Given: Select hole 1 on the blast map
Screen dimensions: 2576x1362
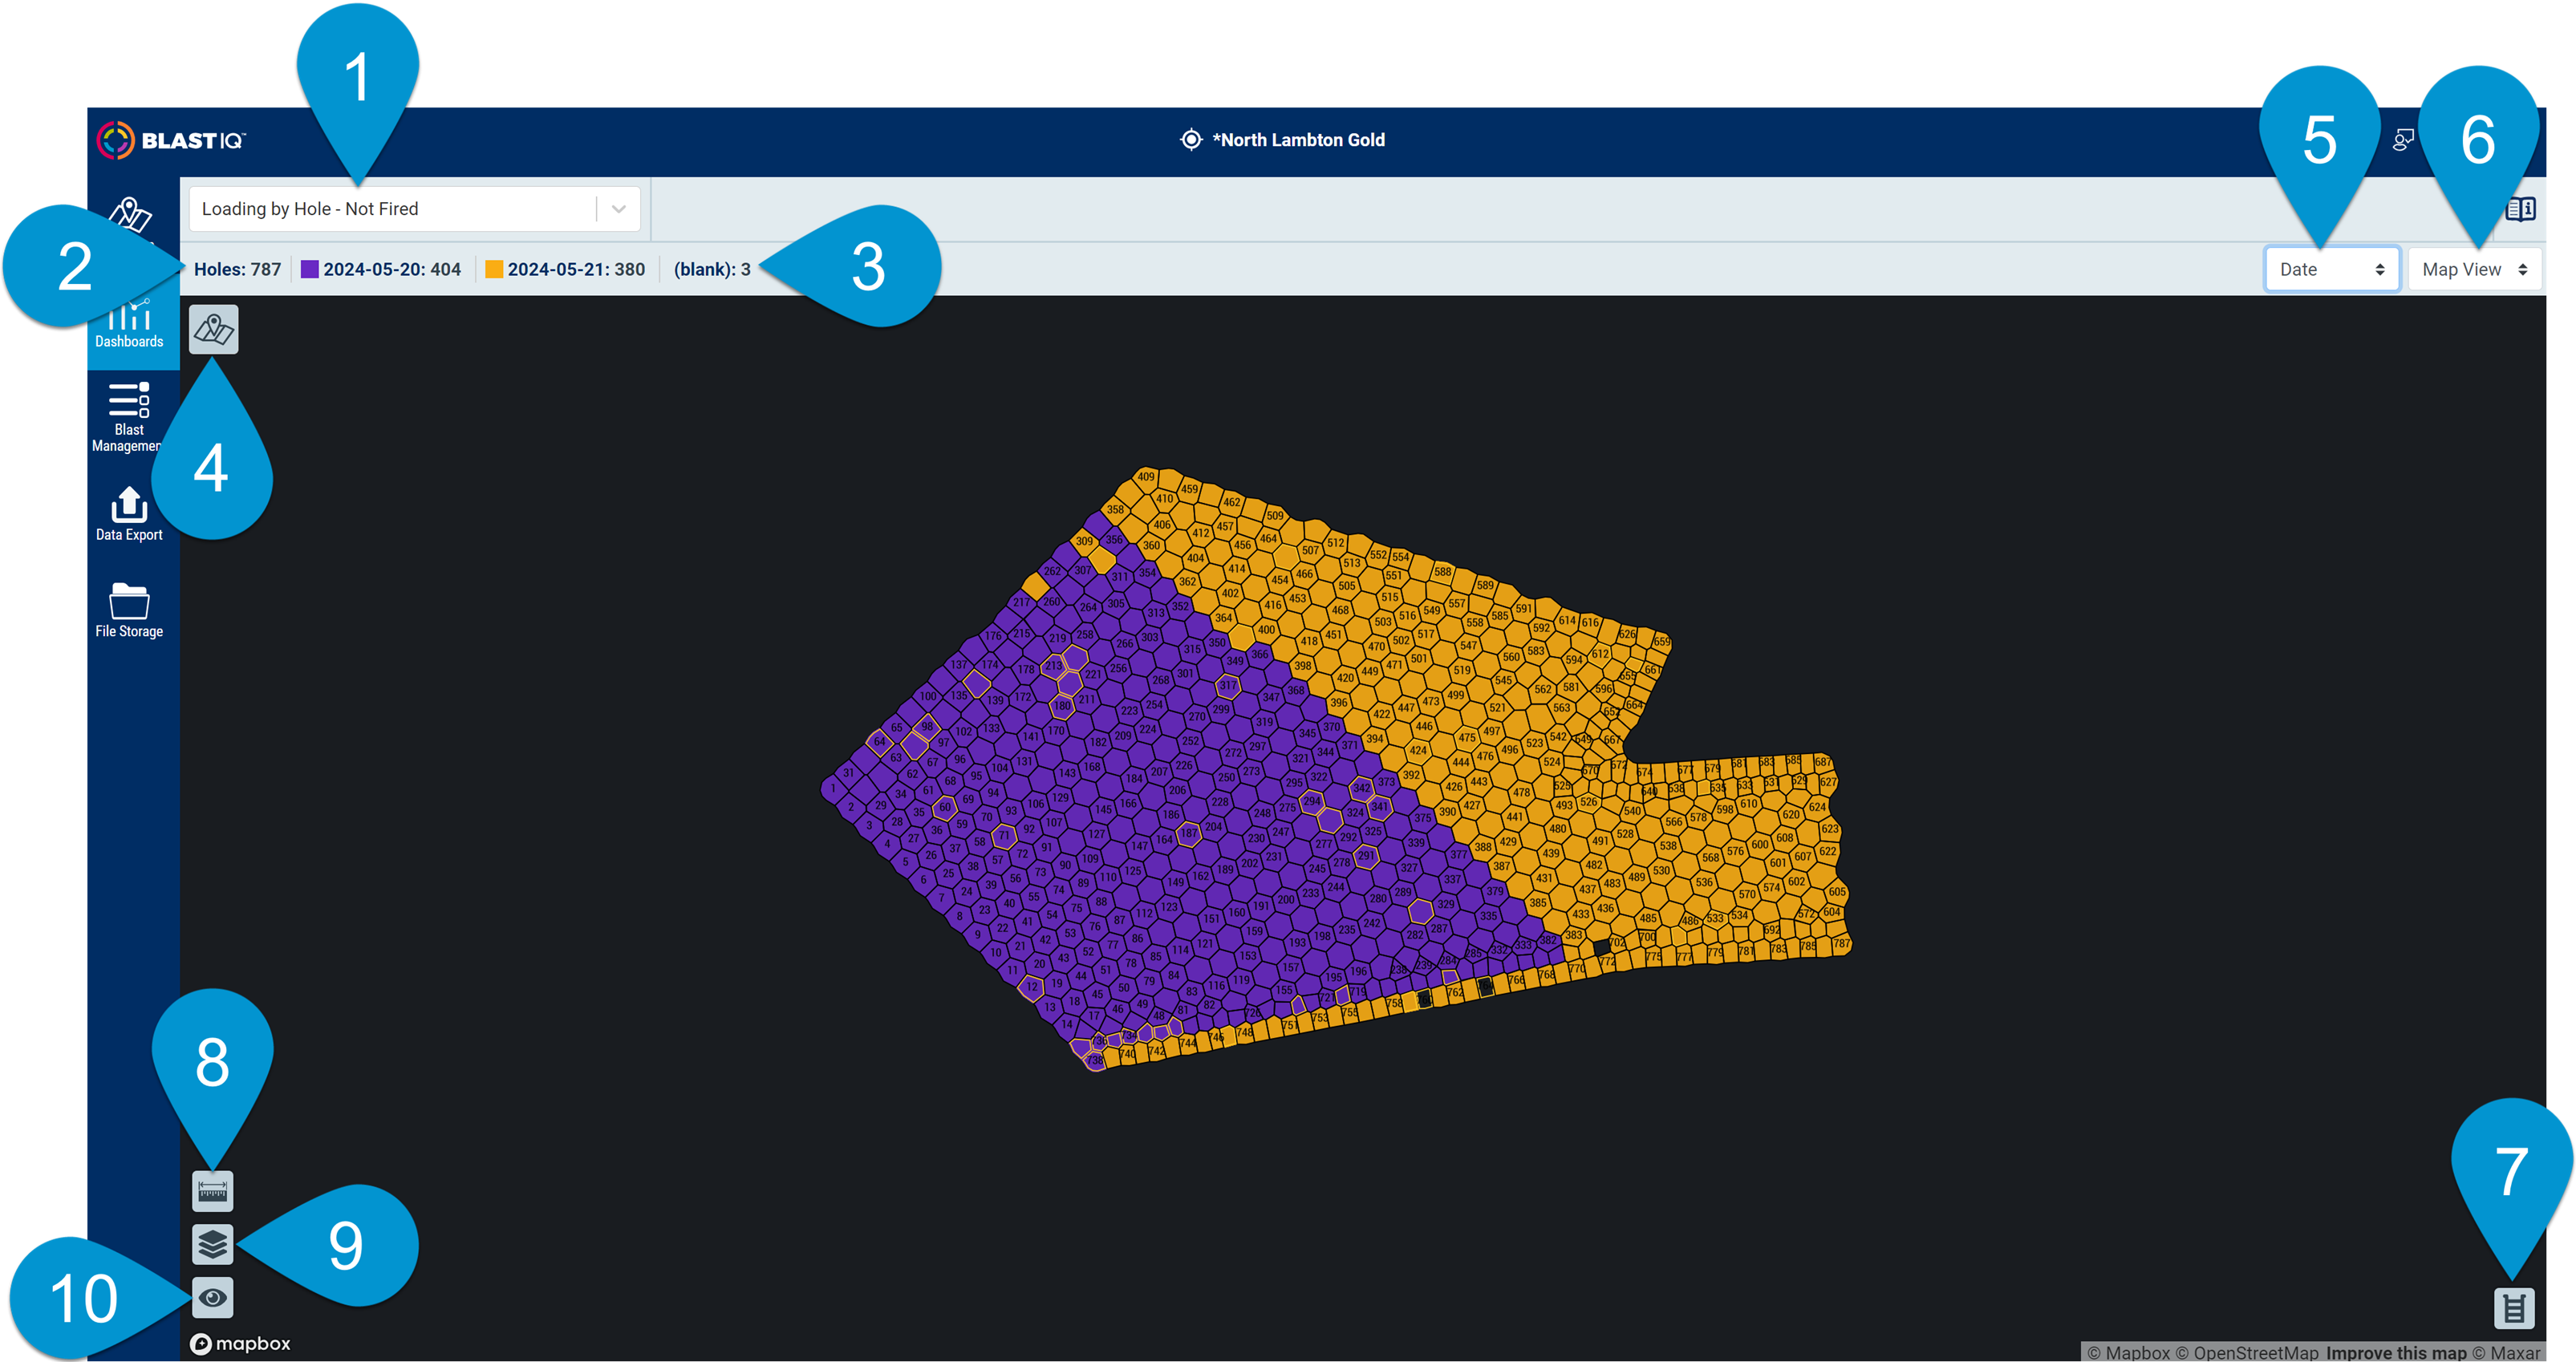Looking at the screenshot, I should [833, 788].
